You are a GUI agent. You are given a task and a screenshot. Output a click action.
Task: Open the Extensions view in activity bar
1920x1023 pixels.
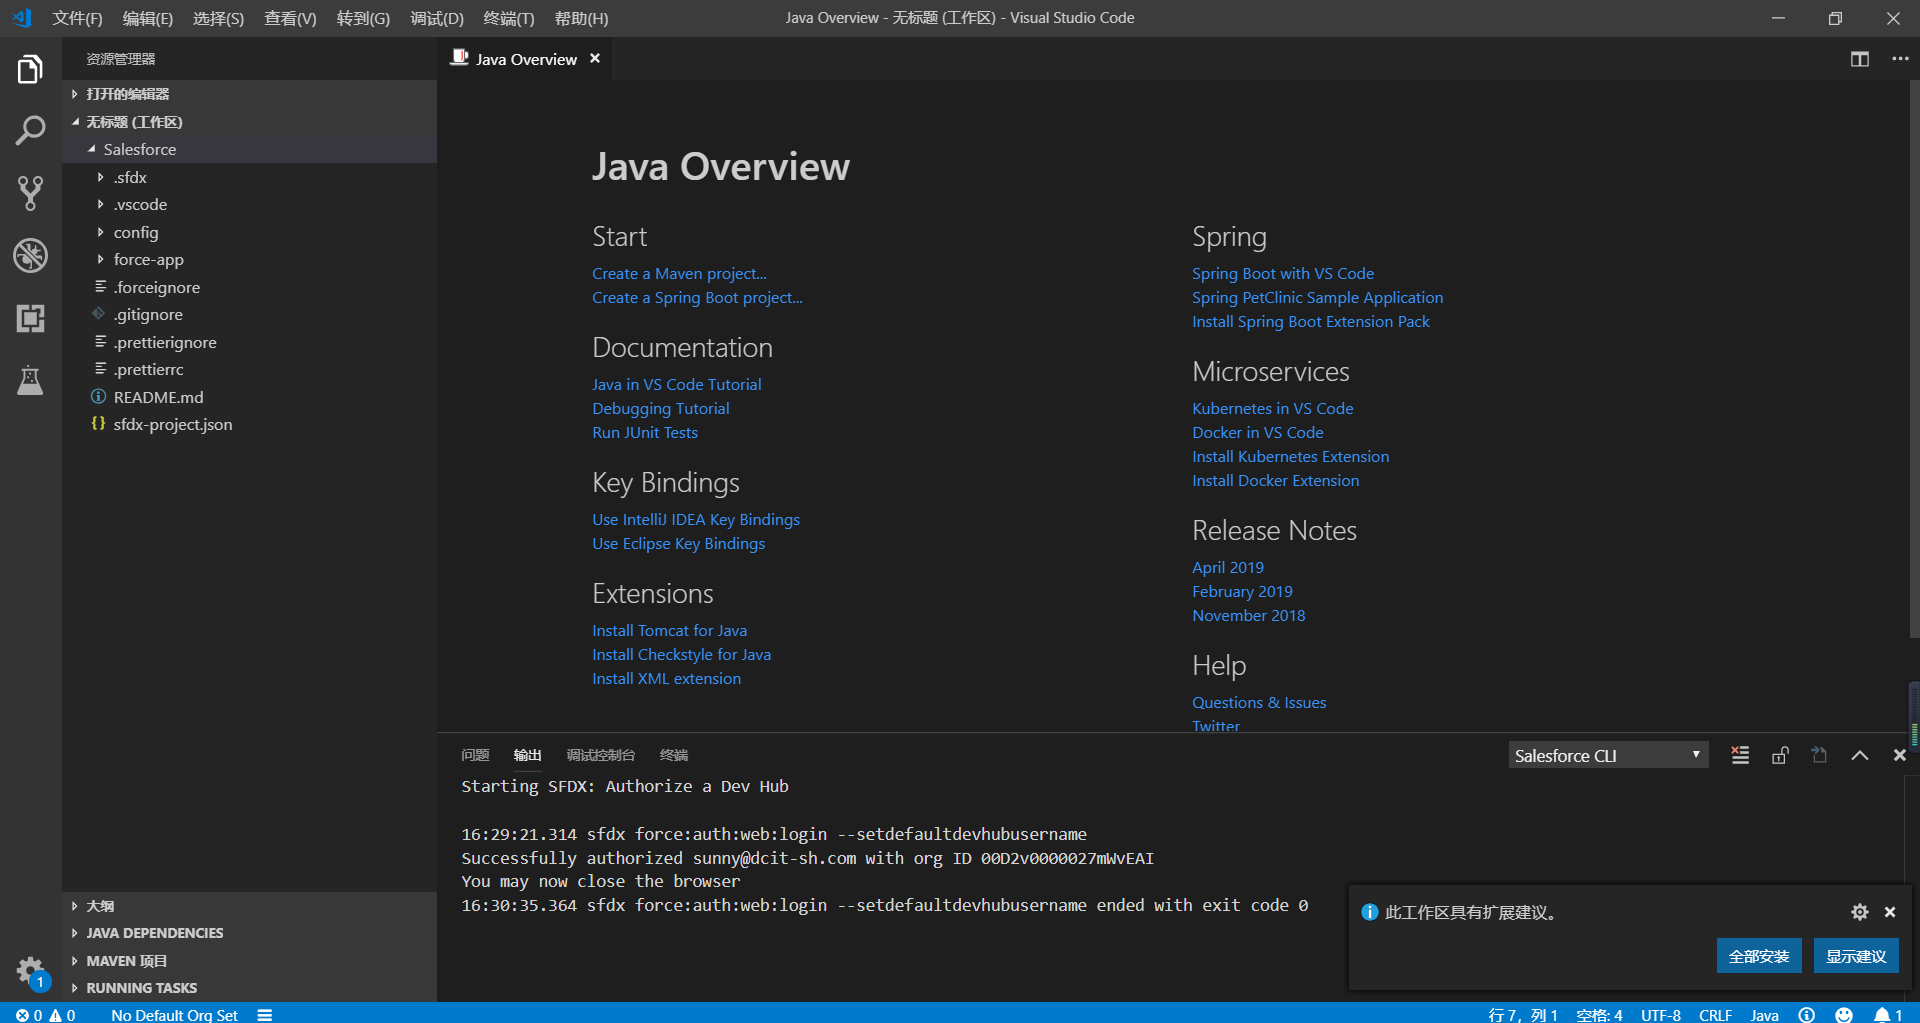(x=30, y=318)
